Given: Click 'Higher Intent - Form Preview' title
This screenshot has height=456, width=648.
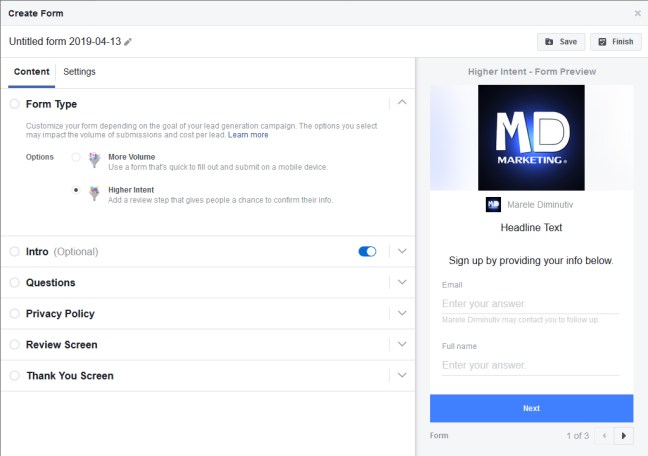Looking at the screenshot, I should pyautogui.click(x=532, y=72).
